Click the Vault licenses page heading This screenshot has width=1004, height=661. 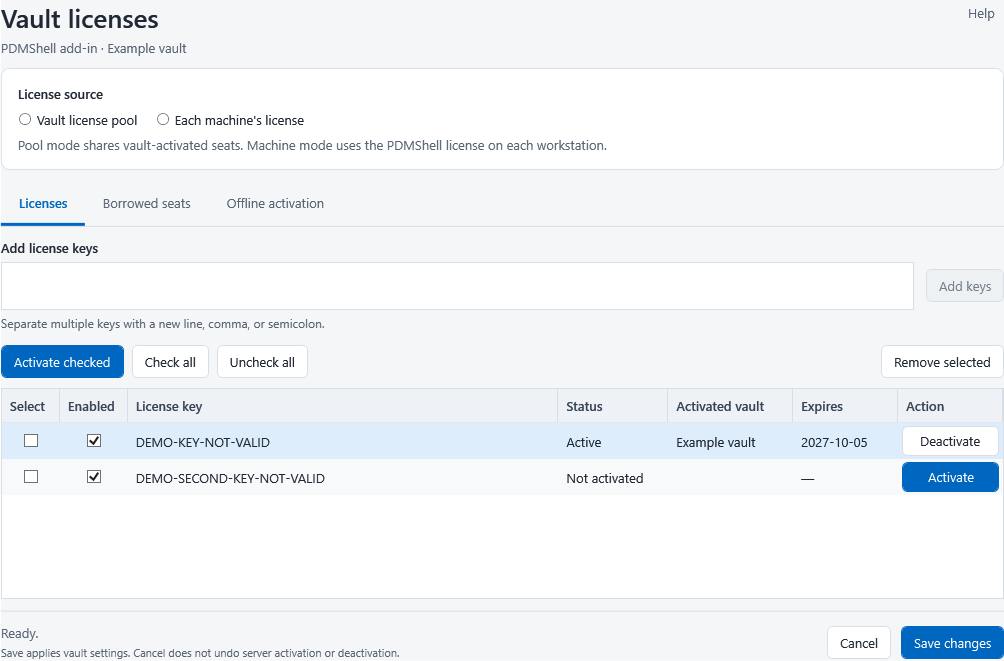[x=80, y=19]
